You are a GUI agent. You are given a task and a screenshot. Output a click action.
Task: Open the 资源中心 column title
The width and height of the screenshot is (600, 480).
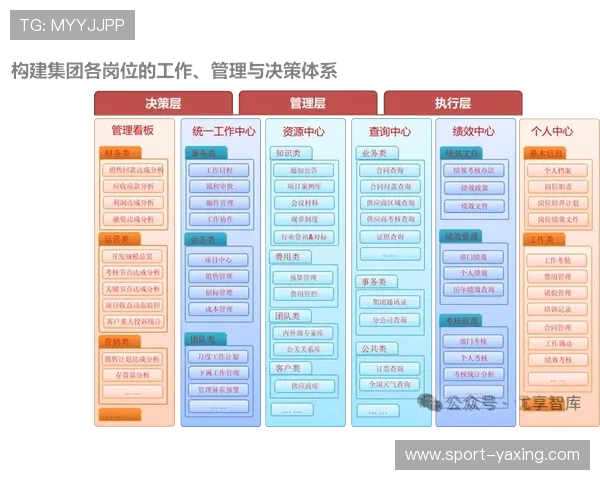pos(304,132)
